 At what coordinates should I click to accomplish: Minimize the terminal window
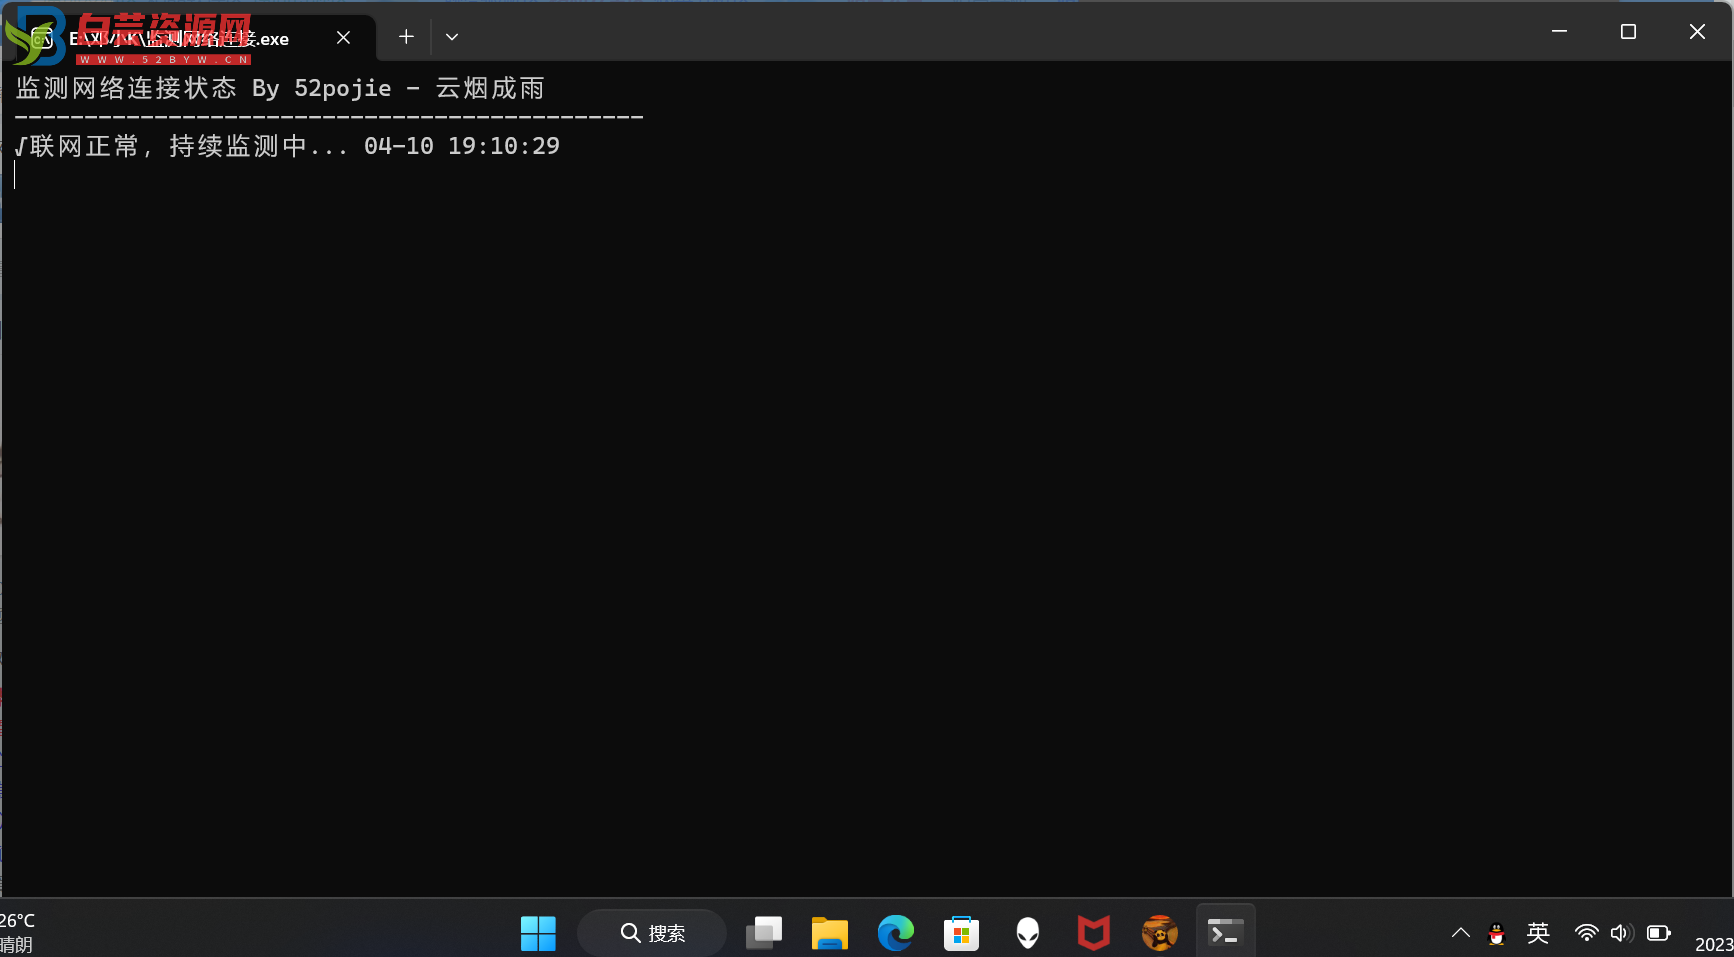(1559, 32)
